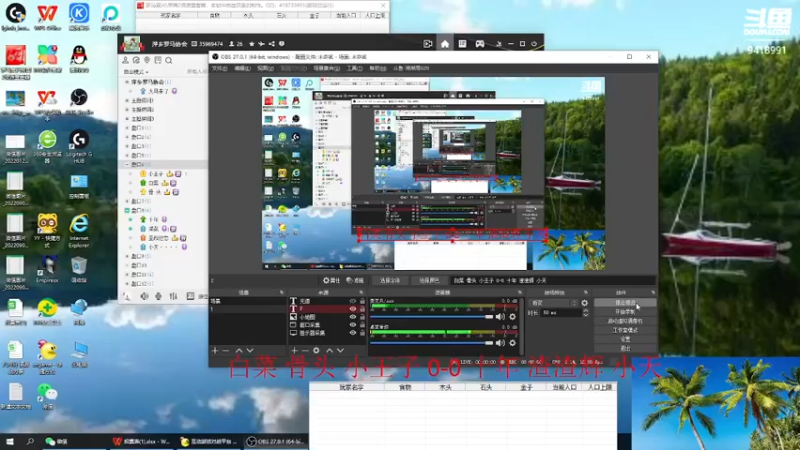Viewport: 800px width, 450px height.
Task: Click the YY home icon
Action: (445, 44)
